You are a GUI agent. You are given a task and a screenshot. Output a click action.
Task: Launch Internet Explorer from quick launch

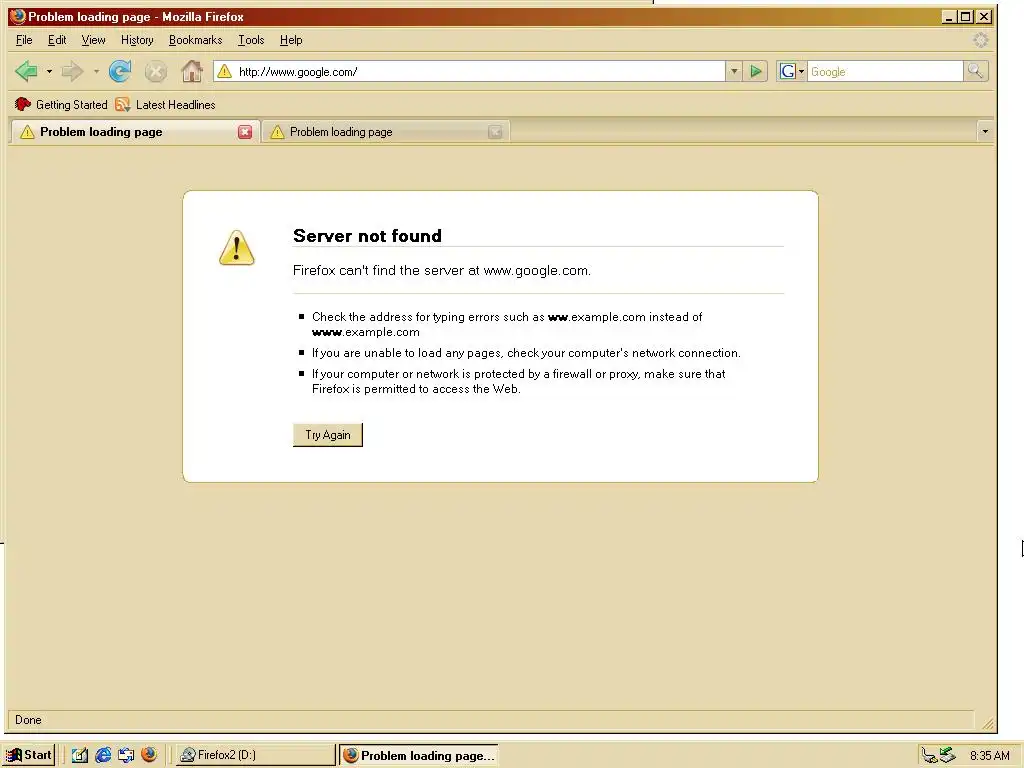click(103, 755)
